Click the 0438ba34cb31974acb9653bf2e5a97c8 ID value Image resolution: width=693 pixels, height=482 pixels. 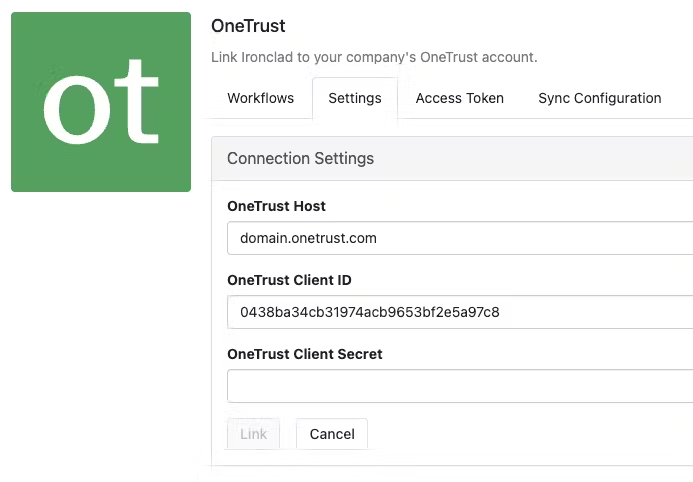coord(369,312)
